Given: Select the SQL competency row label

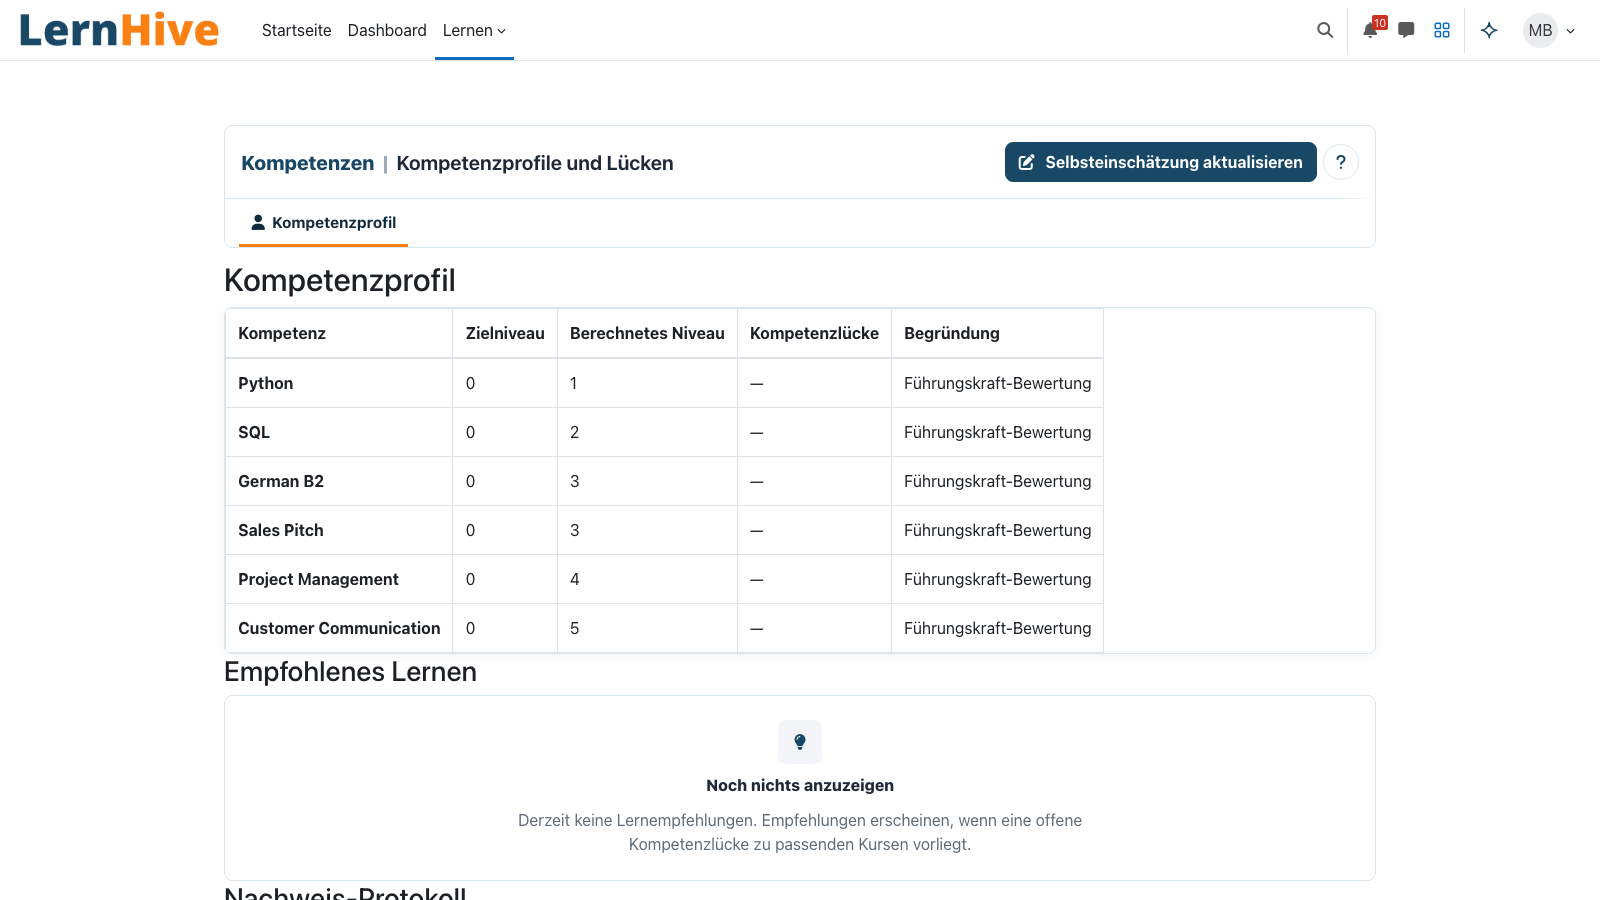Looking at the screenshot, I should click(x=254, y=432).
